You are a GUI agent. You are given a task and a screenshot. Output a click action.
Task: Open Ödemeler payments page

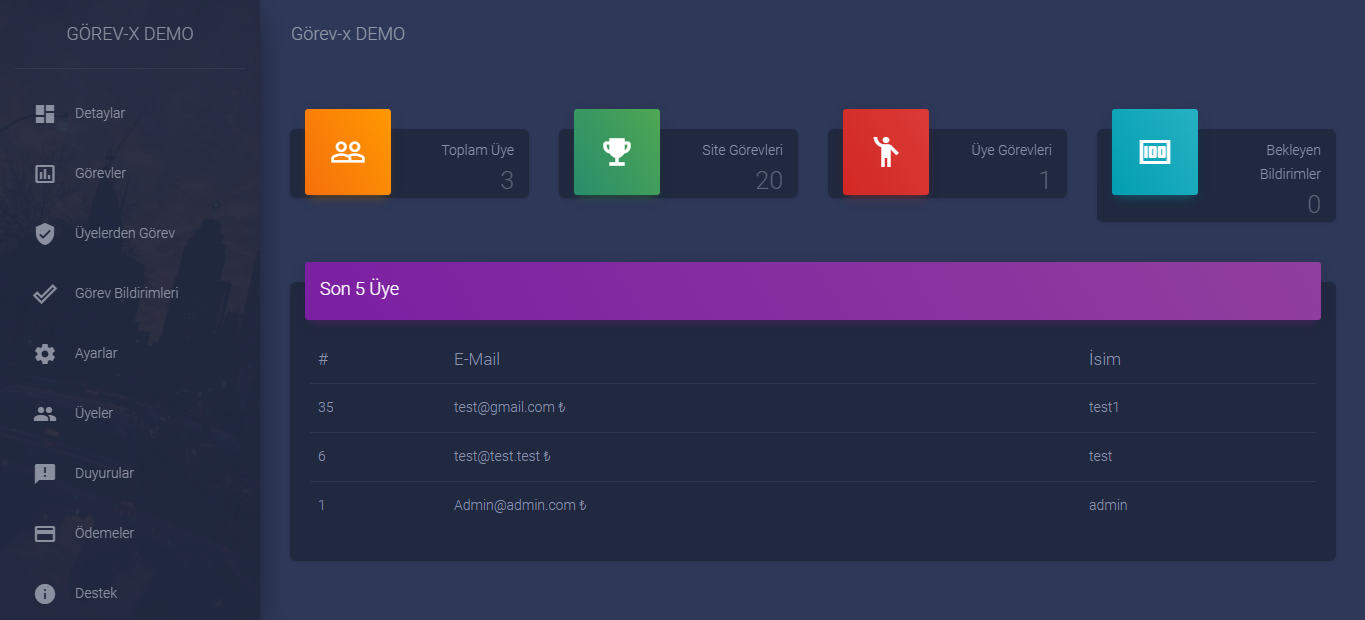tap(130, 533)
